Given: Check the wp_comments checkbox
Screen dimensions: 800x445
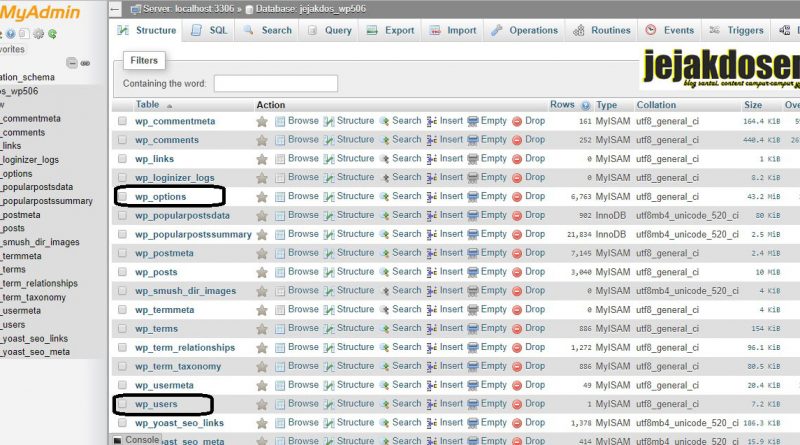Looking at the screenshot, I should tap(122, 140).
